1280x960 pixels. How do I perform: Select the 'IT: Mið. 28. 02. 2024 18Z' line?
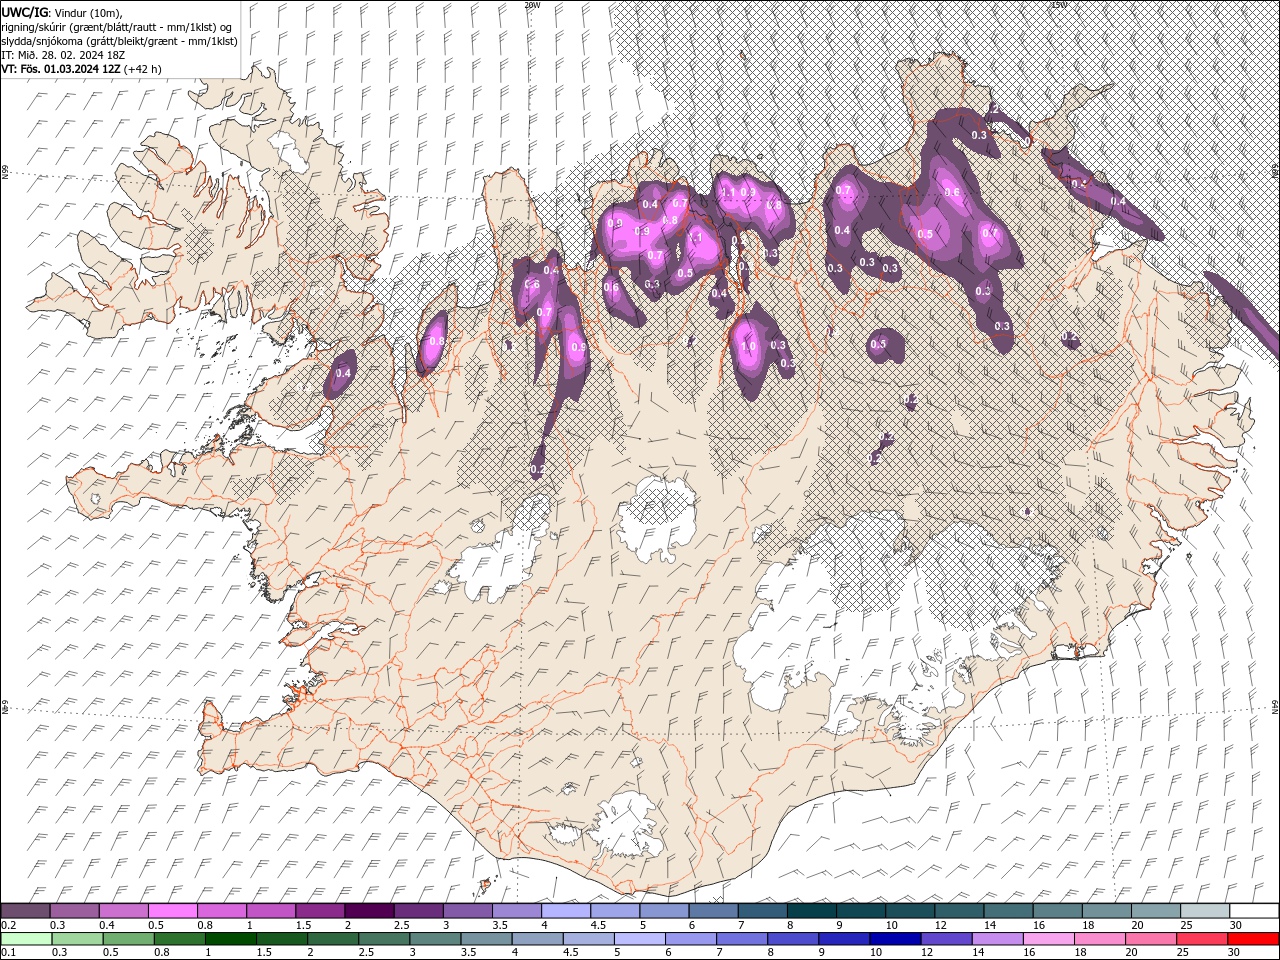(63, 55)
